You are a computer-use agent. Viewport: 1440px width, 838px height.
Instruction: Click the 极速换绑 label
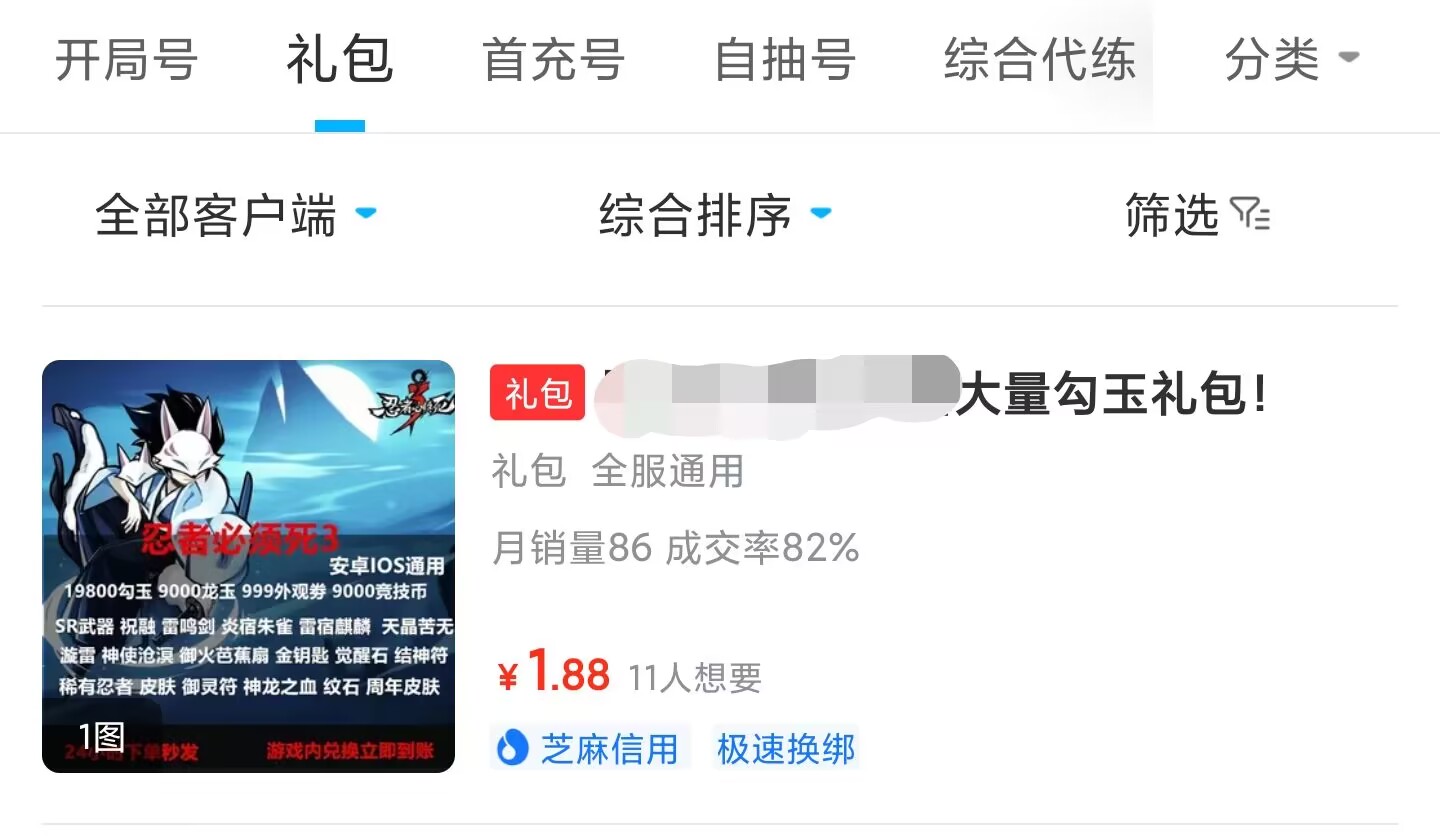(x=786, y=748)
